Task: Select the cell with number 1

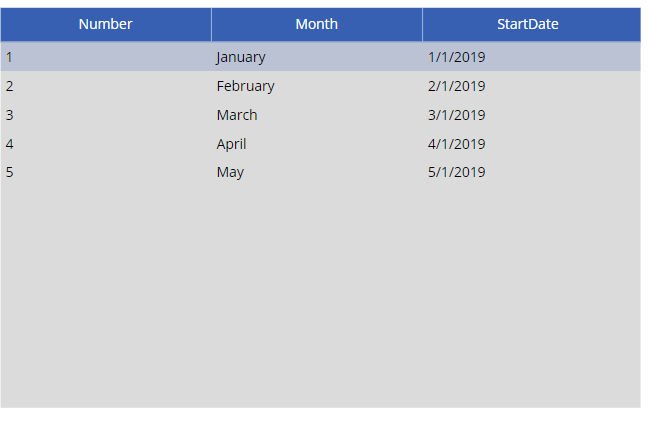Action: [x=10, y=57]
